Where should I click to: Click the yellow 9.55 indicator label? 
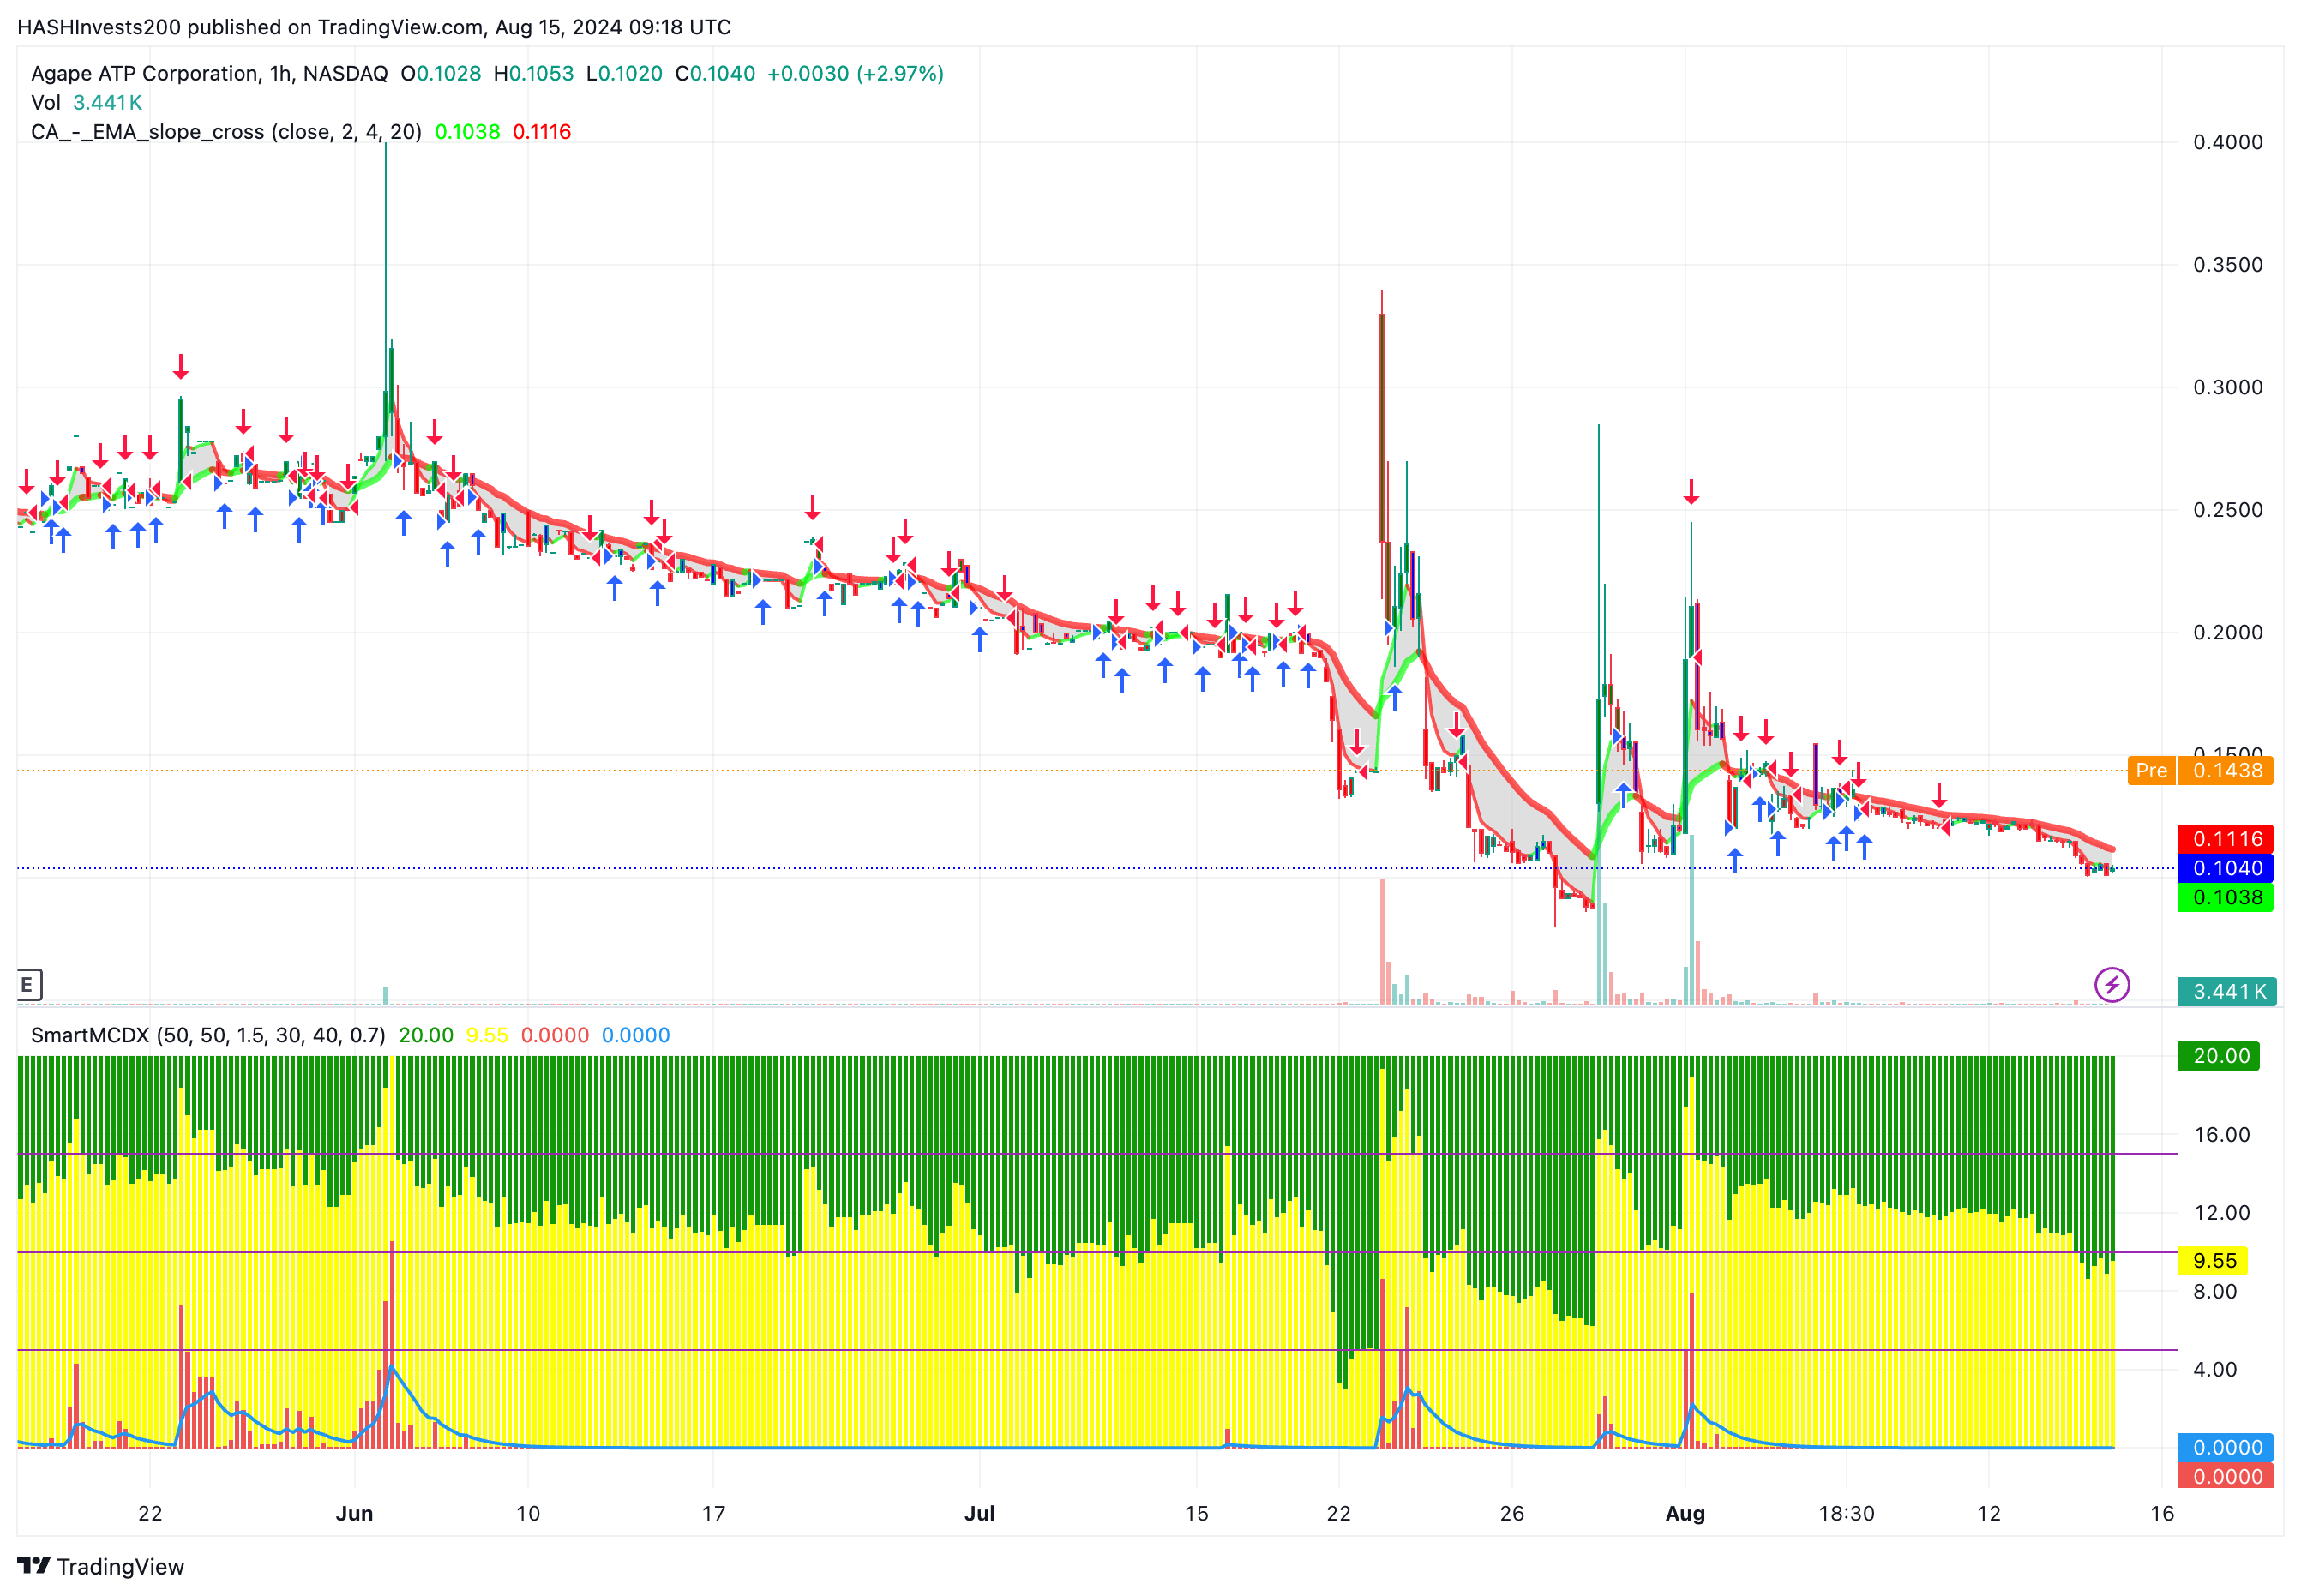click(2213, 1261)
